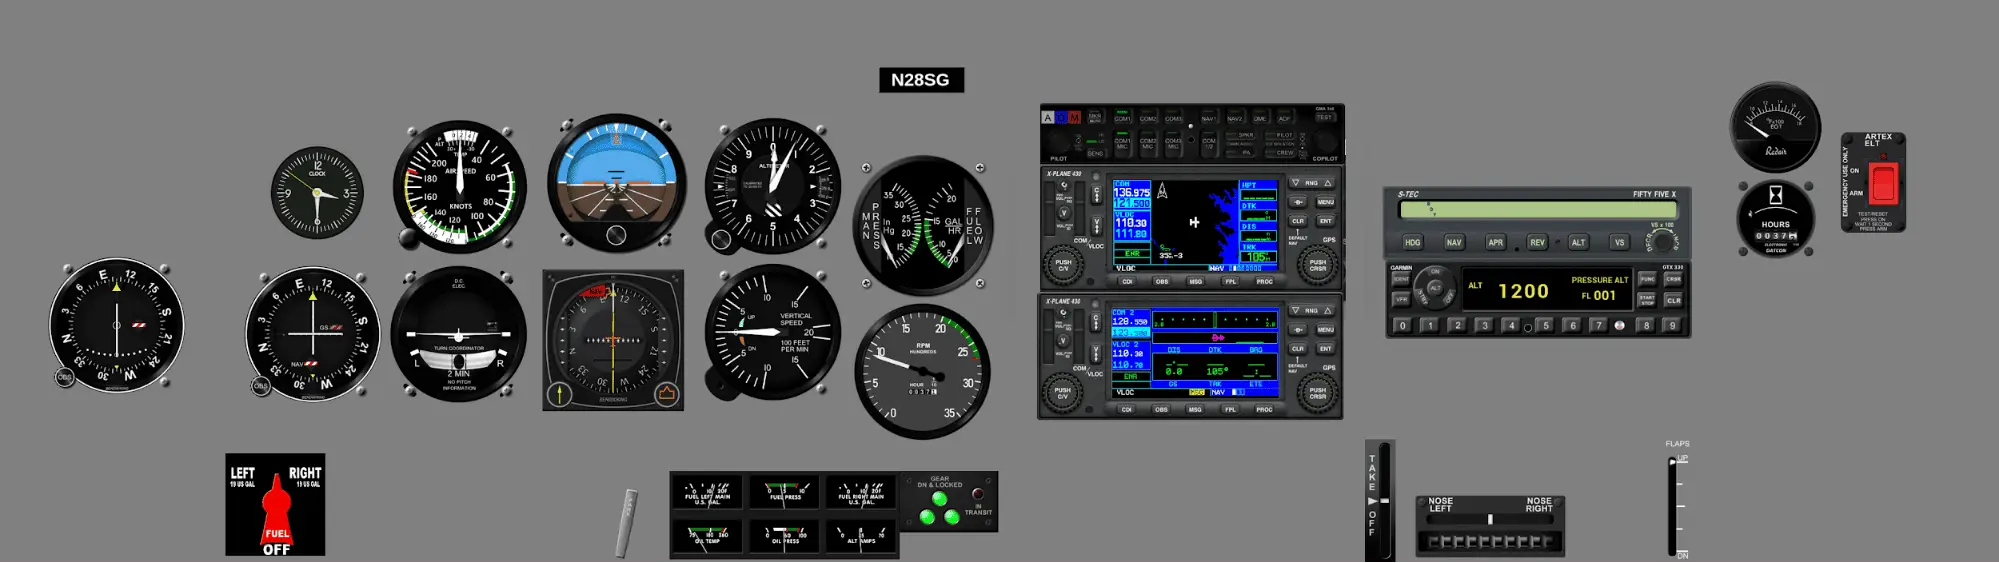Open MSG page on the COM 2 GPS unit
The height and width of the screenshot is (563, 1999).
tap(1195, 409)
